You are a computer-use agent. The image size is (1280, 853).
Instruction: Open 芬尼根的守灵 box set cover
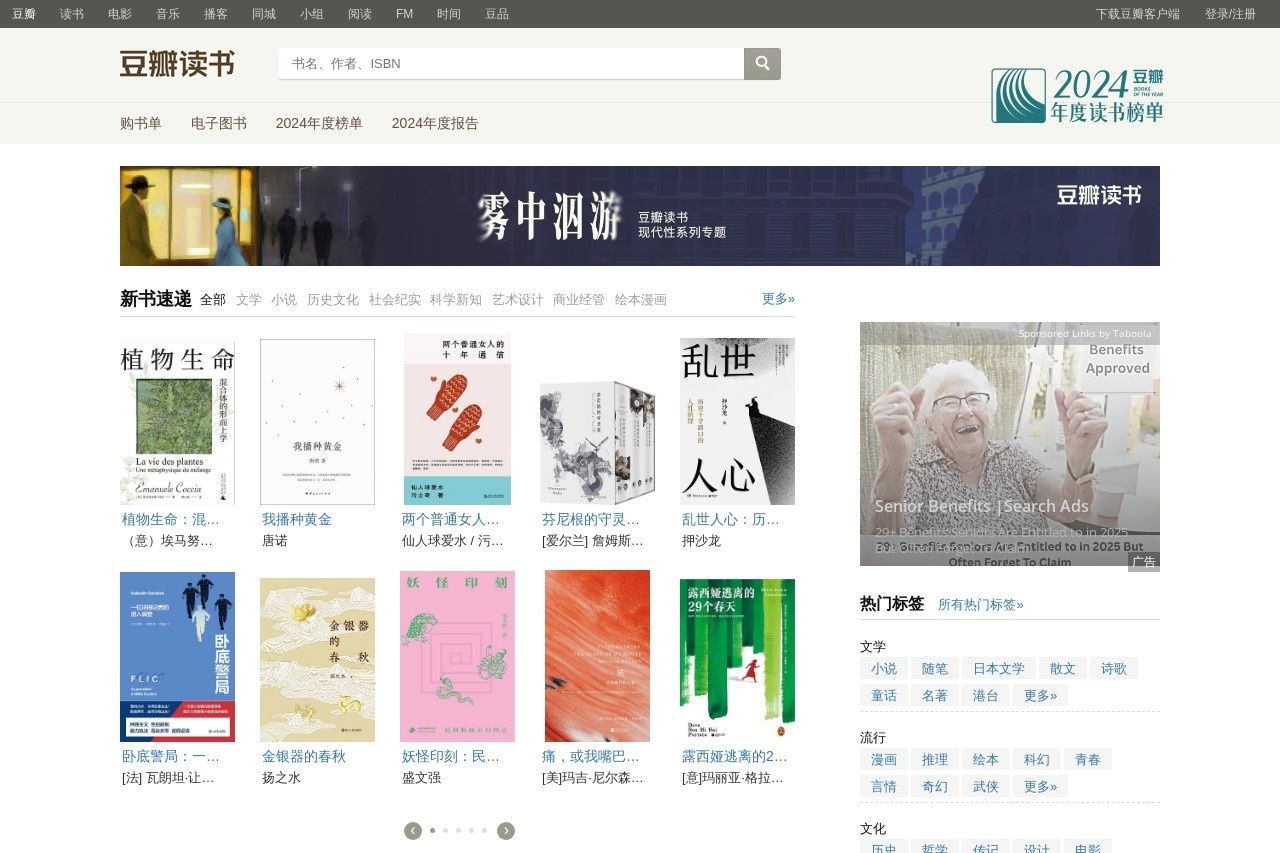[597, 443]
